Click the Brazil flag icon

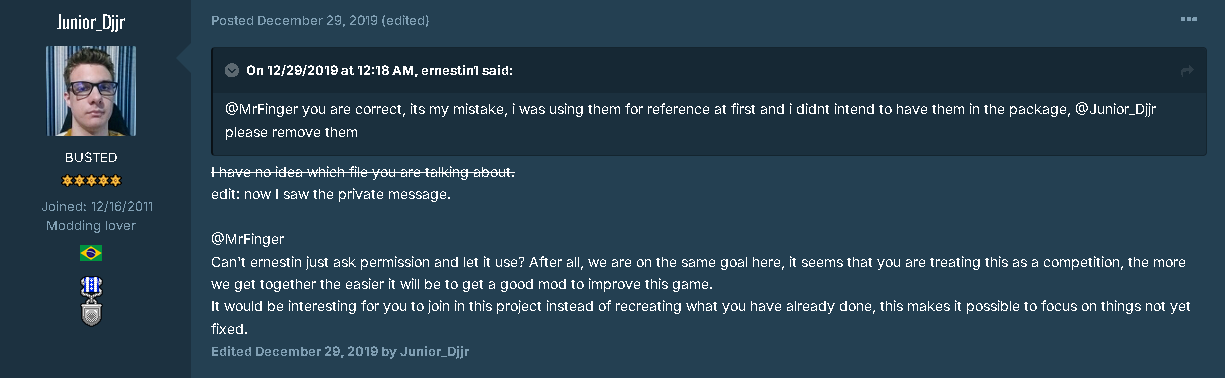click(x=91, y=254)
